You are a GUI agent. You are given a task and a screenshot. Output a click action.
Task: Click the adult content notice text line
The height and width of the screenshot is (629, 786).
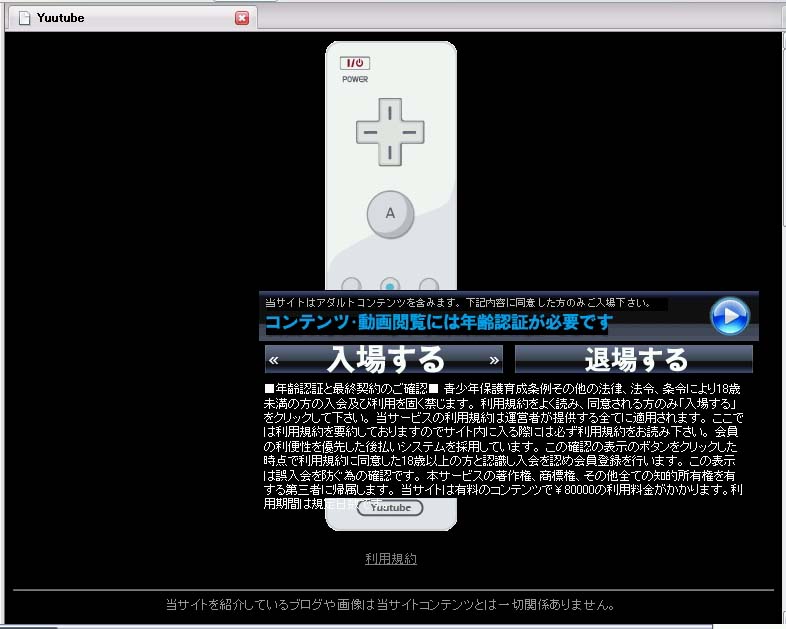click(x=458, y=303)
